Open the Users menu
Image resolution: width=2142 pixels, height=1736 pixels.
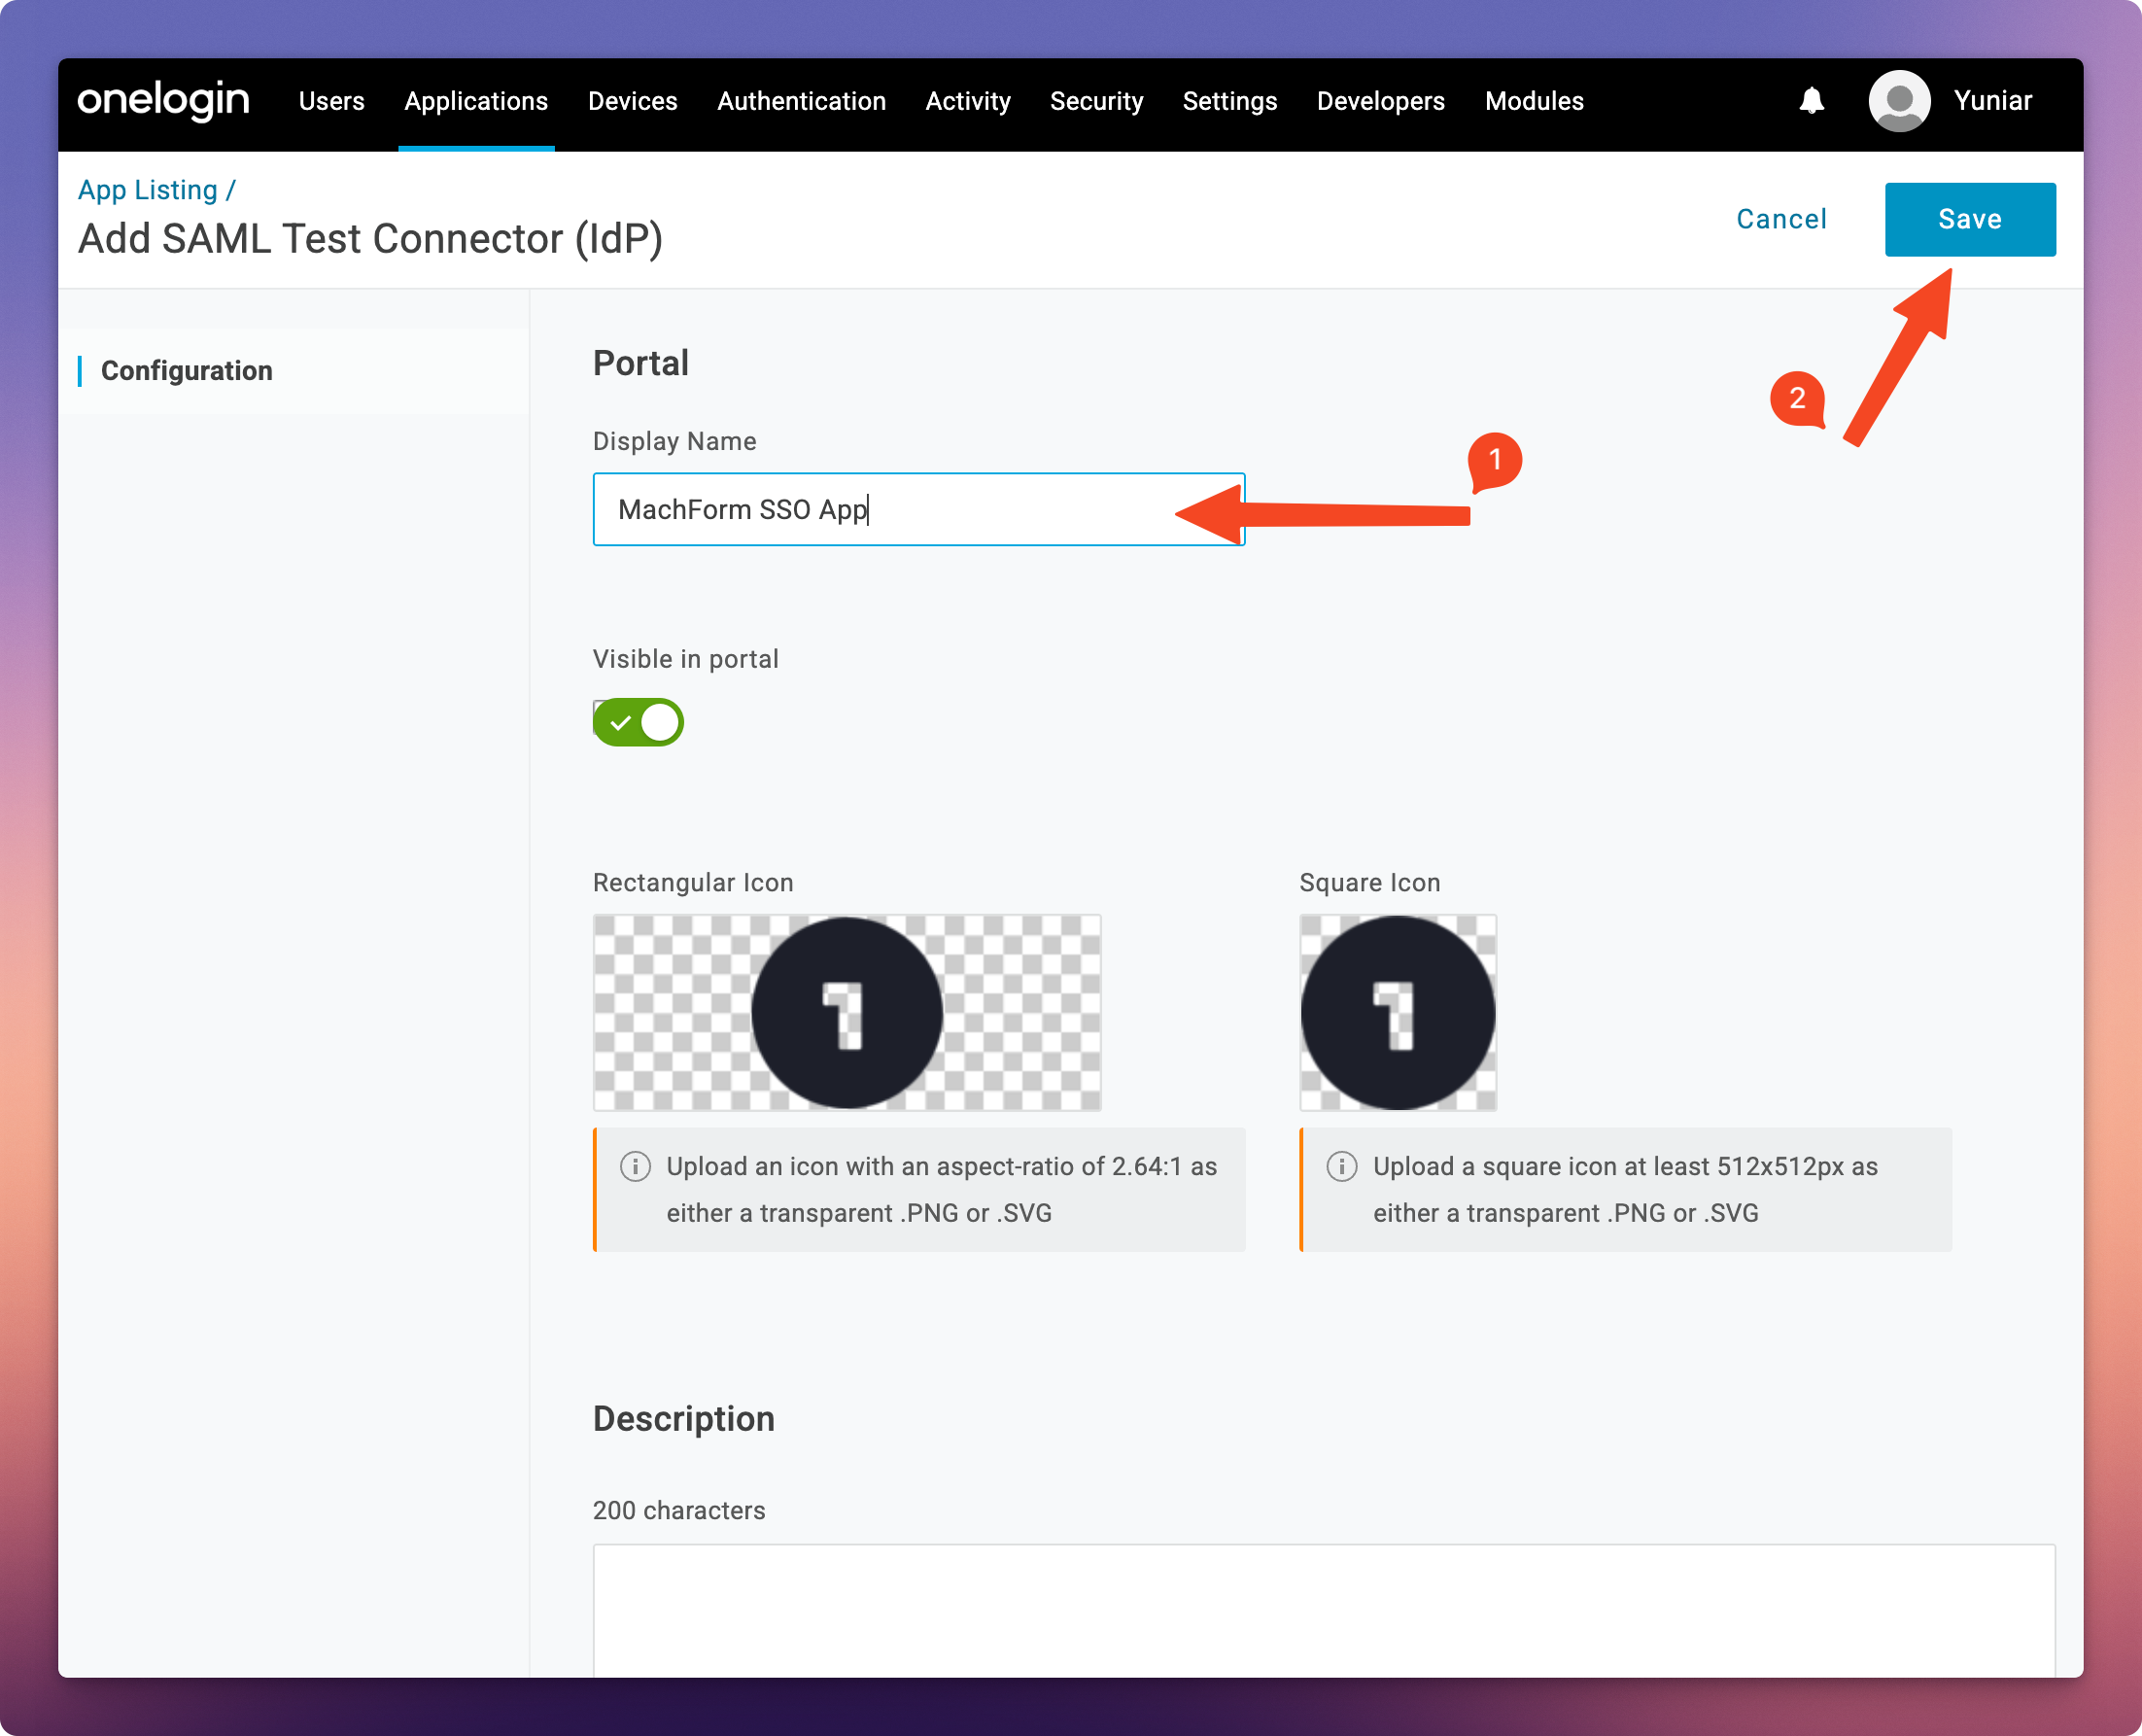(331, 101)
